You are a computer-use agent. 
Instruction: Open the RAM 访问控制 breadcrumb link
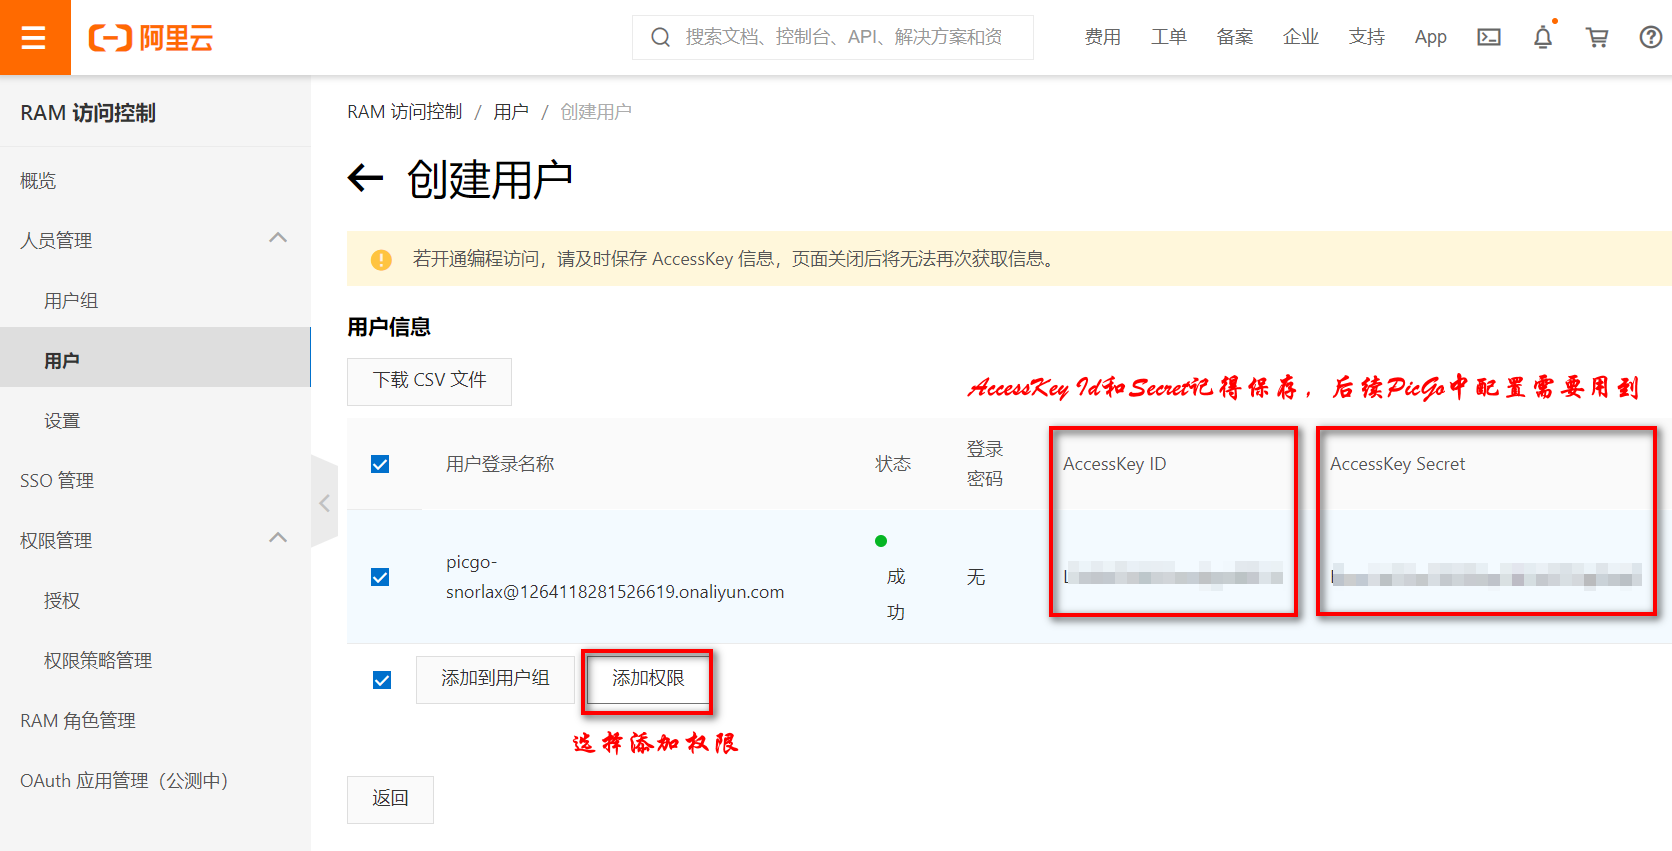405,112
